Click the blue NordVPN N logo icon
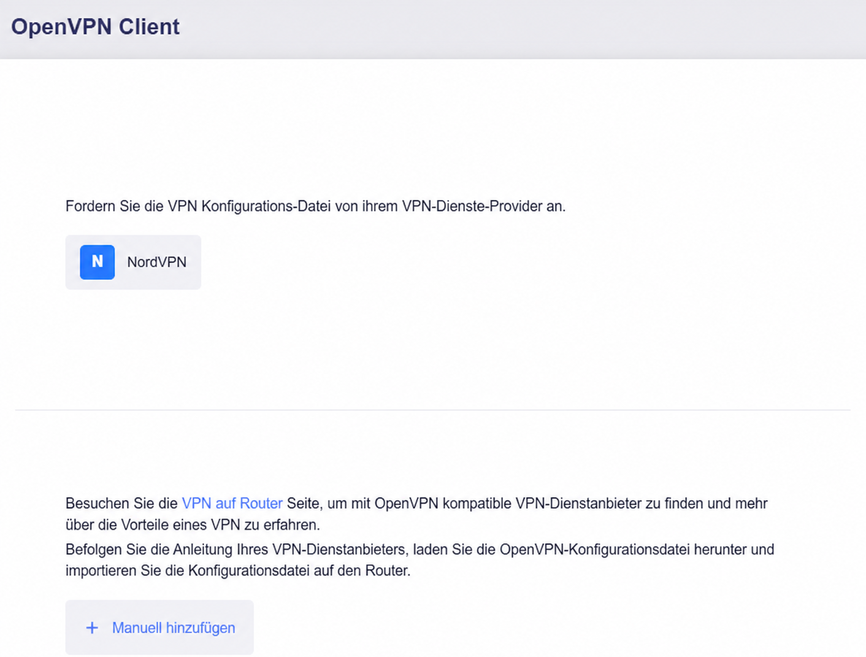 [97, 262]
